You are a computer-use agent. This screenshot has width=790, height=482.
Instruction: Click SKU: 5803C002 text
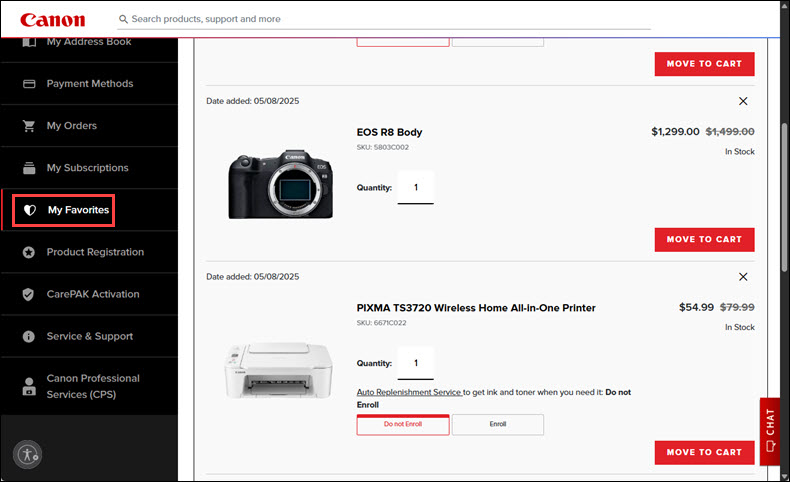tap(382, 148)
